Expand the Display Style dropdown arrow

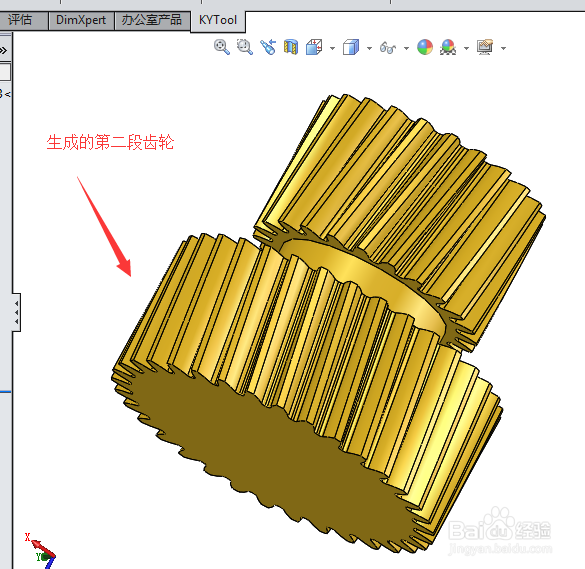[369, 48]
